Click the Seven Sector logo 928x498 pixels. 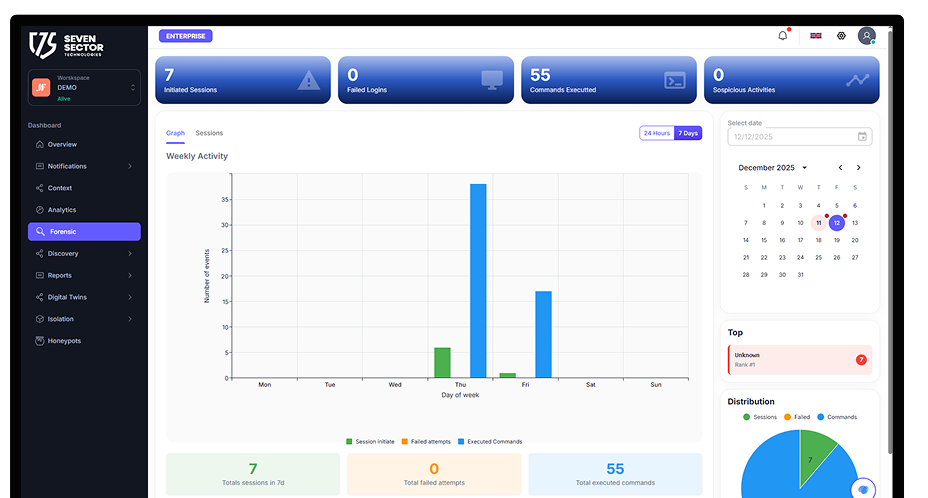pyautogui.click(x=67, y=45)
